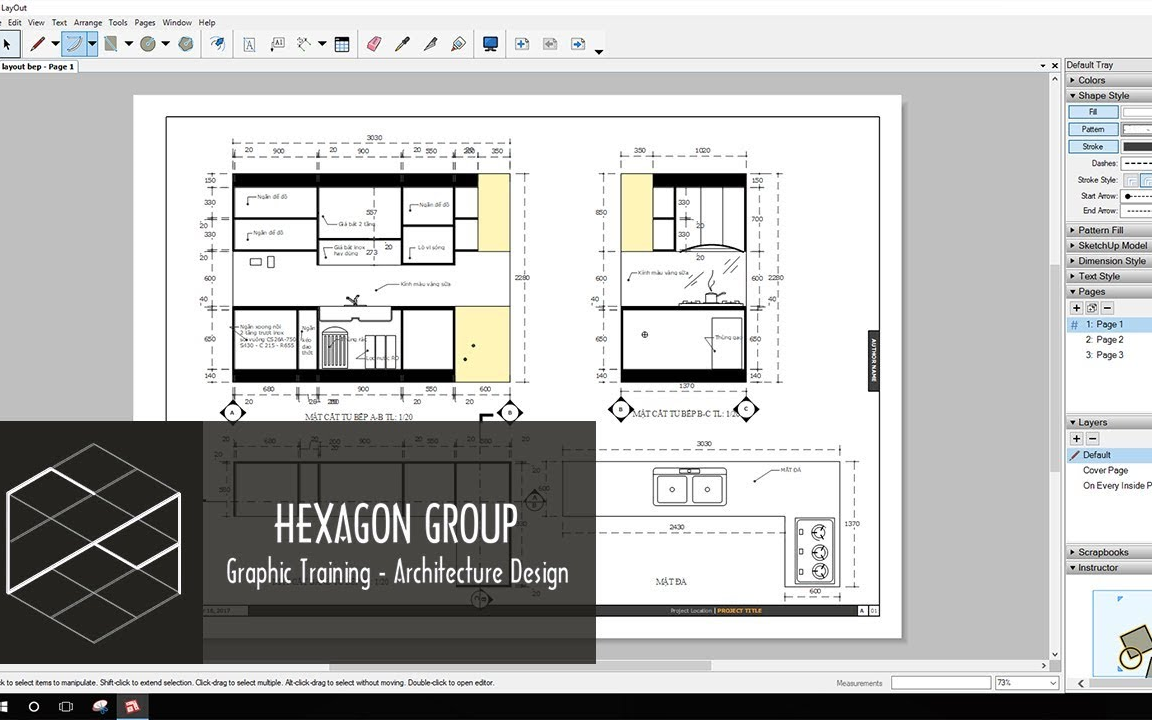Select the arrow Select tool
This screenshot has height=720, width=1152.
click(8, 43)
